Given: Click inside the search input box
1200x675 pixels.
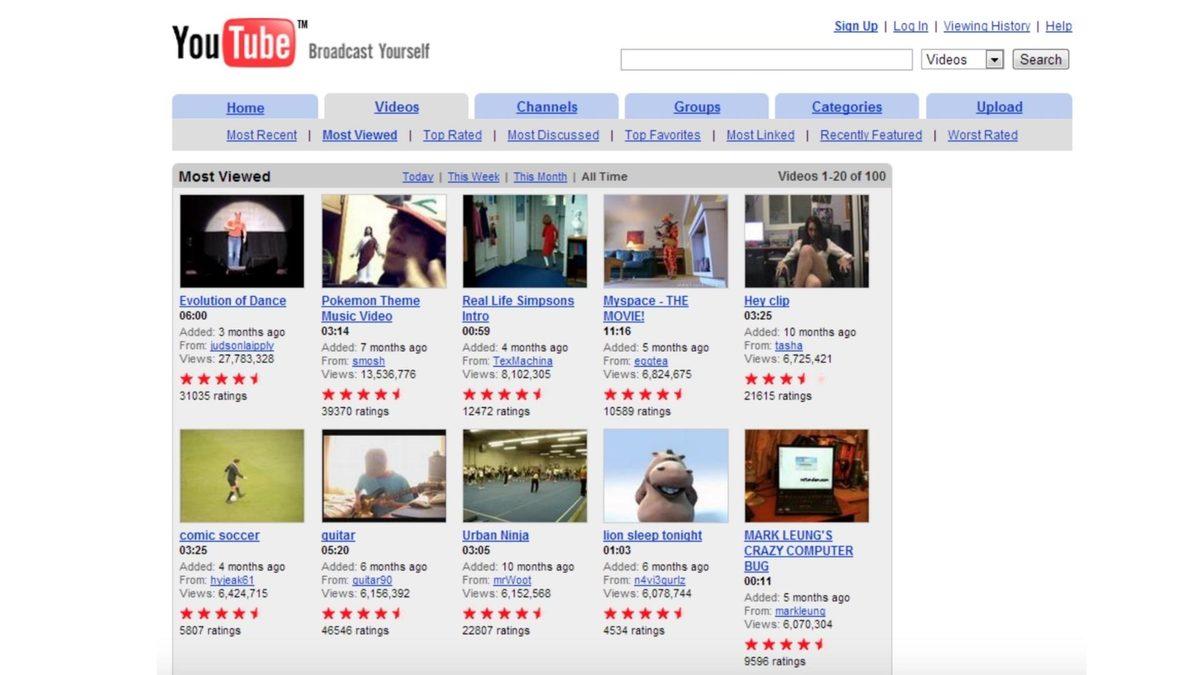Looking at the screenshot, I should pyautogui.click(x=765, y=59).
